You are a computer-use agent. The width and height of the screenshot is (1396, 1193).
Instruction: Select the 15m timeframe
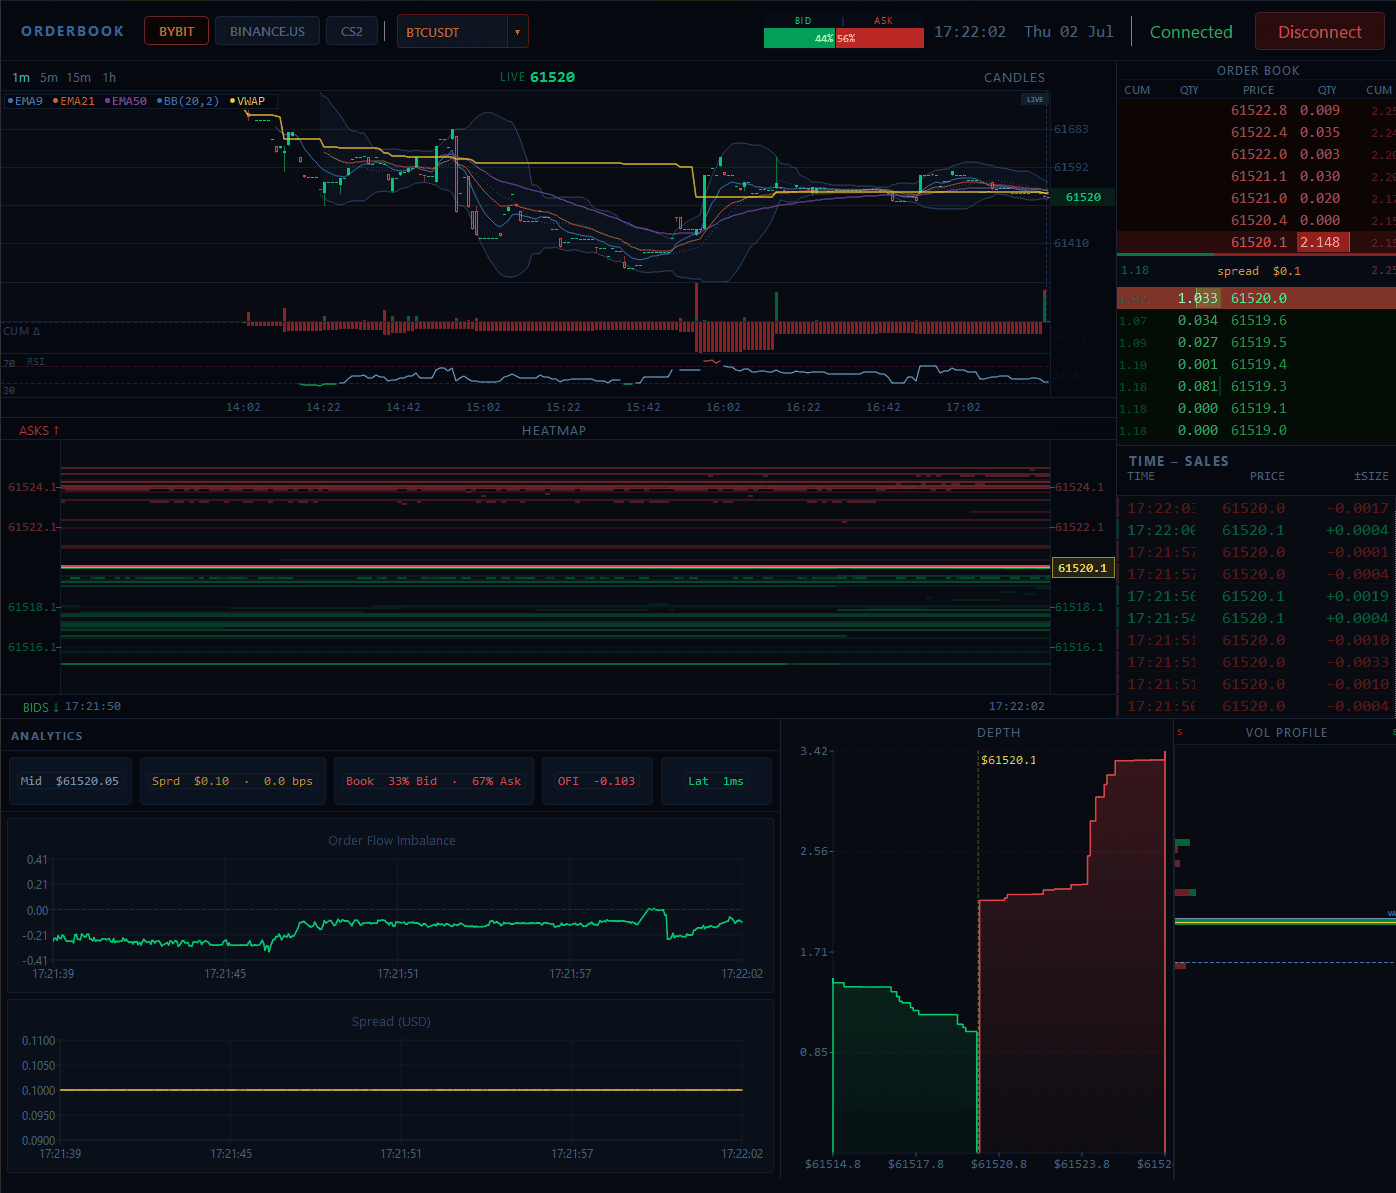point(79,77)
